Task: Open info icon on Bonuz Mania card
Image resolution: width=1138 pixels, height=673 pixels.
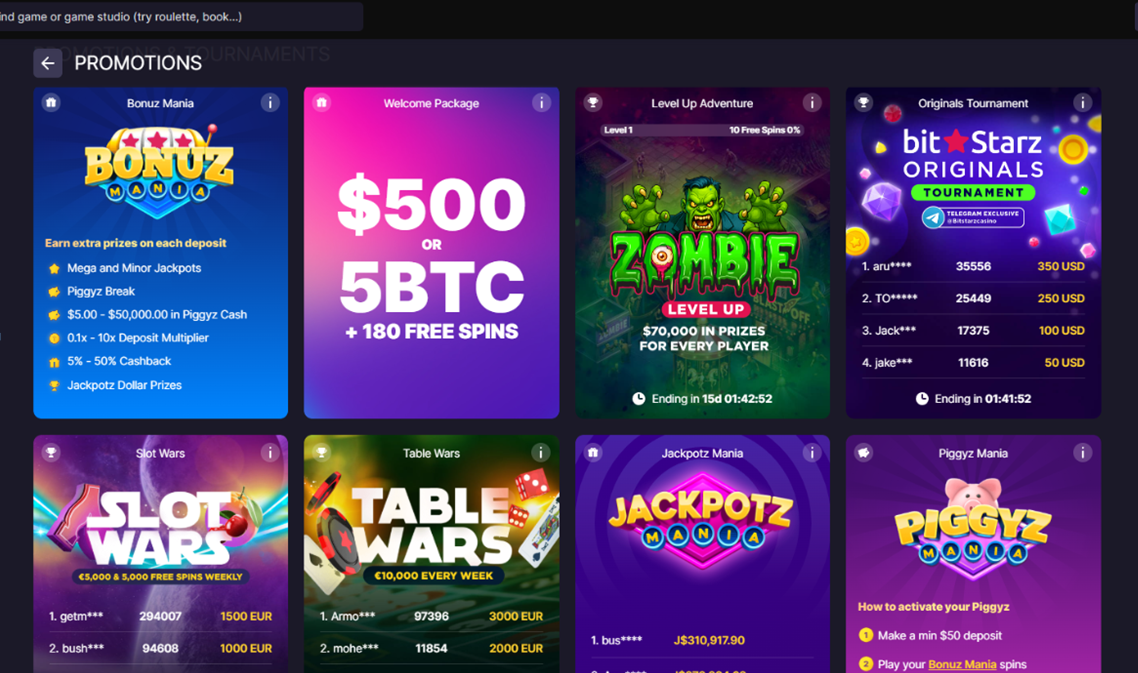Action: [270, 103]
